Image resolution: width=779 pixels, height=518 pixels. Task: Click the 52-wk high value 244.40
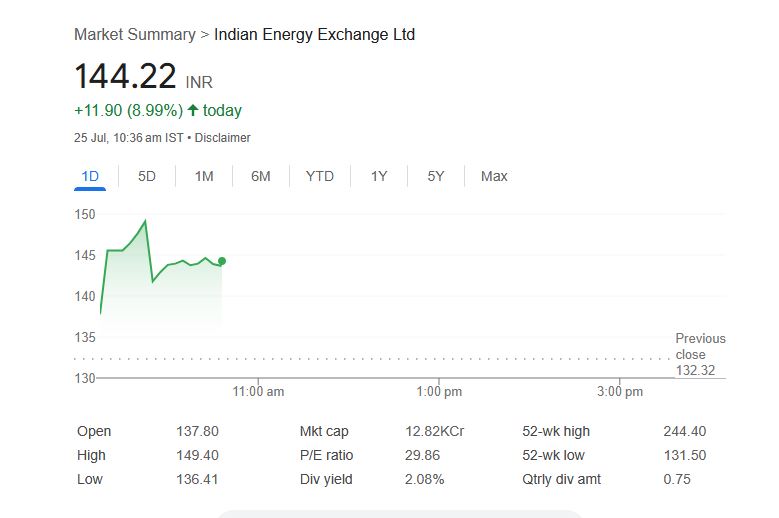click(x=684, y=432)
